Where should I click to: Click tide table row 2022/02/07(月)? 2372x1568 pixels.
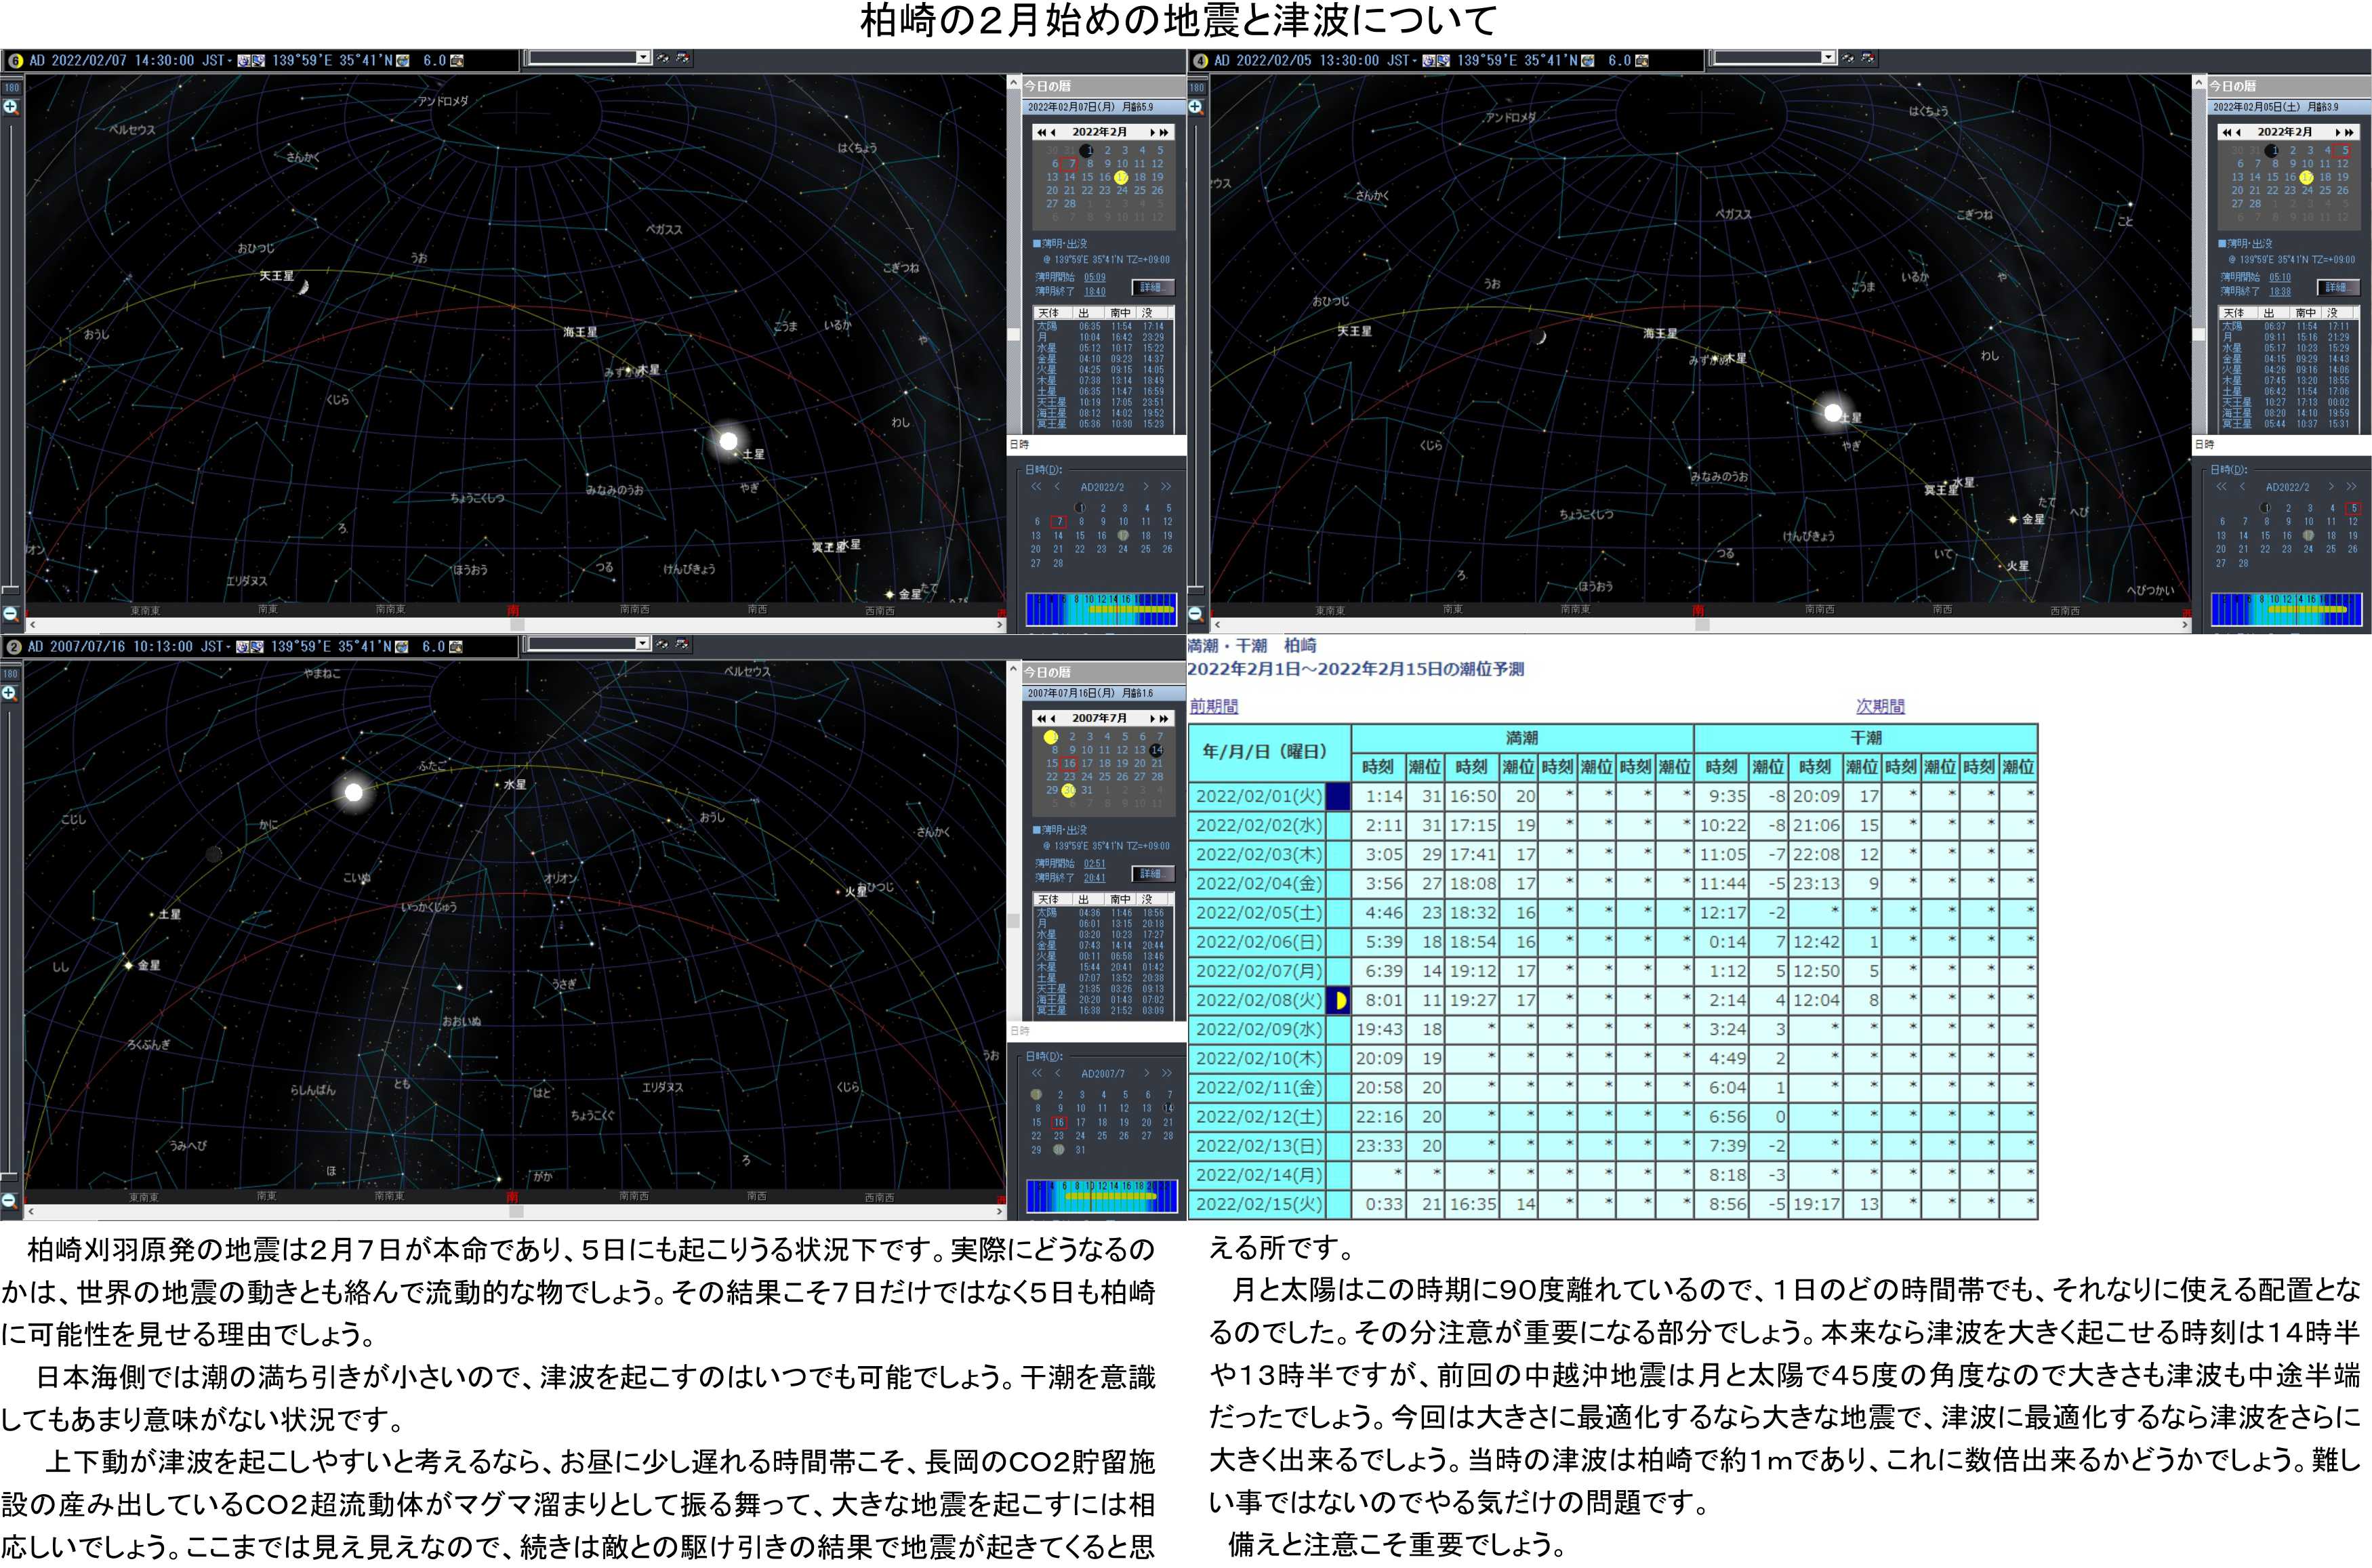(x=1613, y=971)
